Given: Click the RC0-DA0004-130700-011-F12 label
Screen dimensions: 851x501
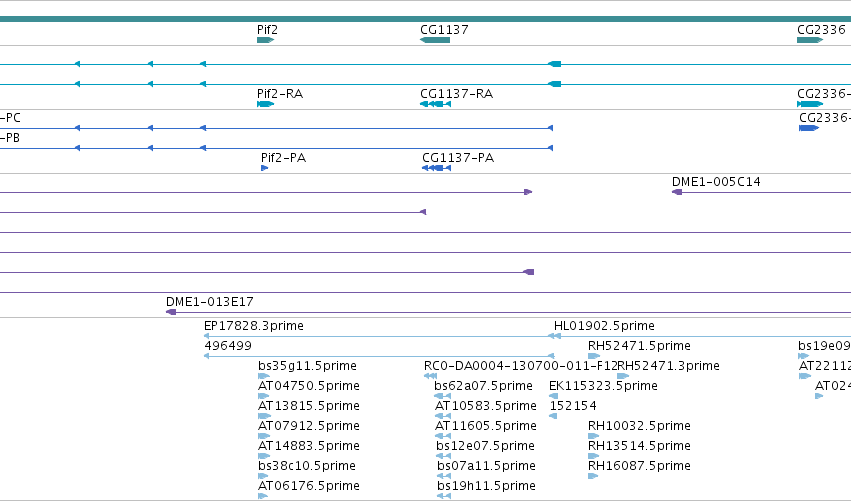Looking at the screenshot, I should [520, 366].
